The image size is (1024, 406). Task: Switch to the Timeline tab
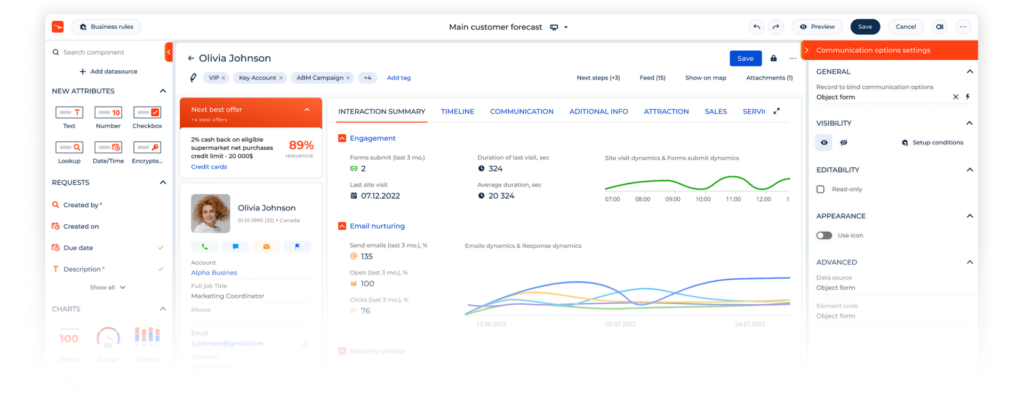(x=457, y=111)
